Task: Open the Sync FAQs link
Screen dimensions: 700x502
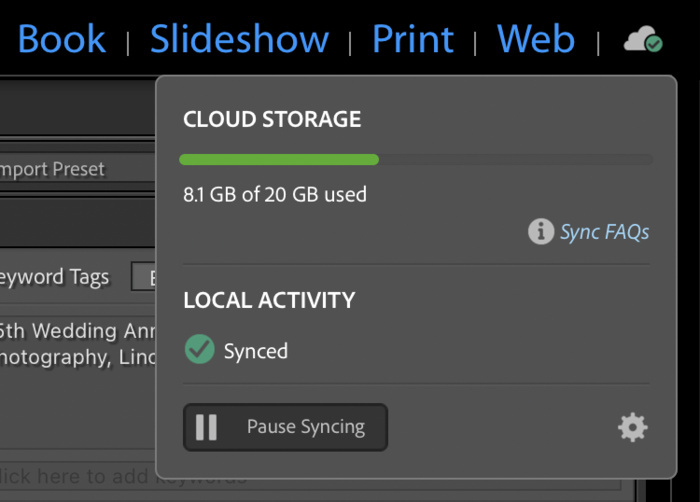Action: click(x=604, y=232)
